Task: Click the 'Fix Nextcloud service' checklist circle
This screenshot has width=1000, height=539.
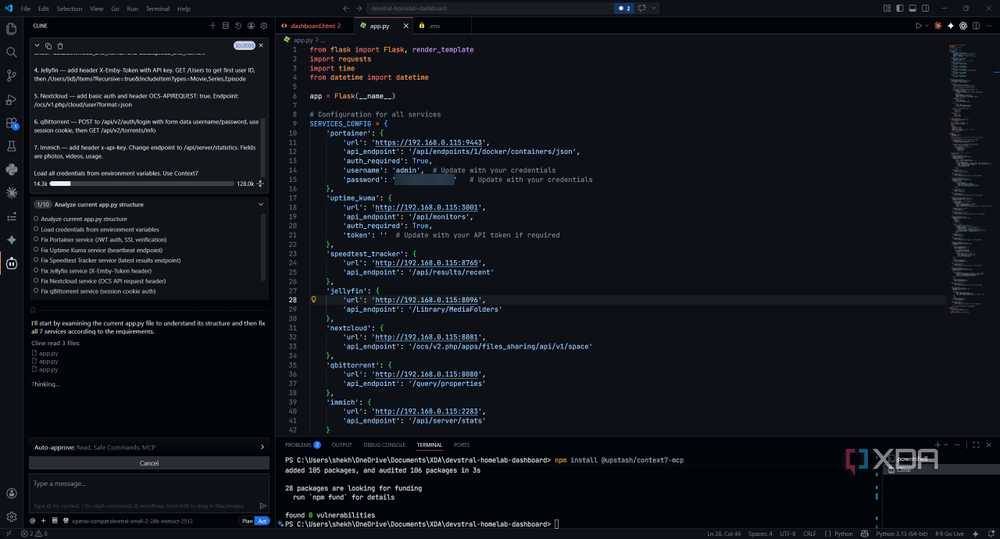Action: (36, 281)
